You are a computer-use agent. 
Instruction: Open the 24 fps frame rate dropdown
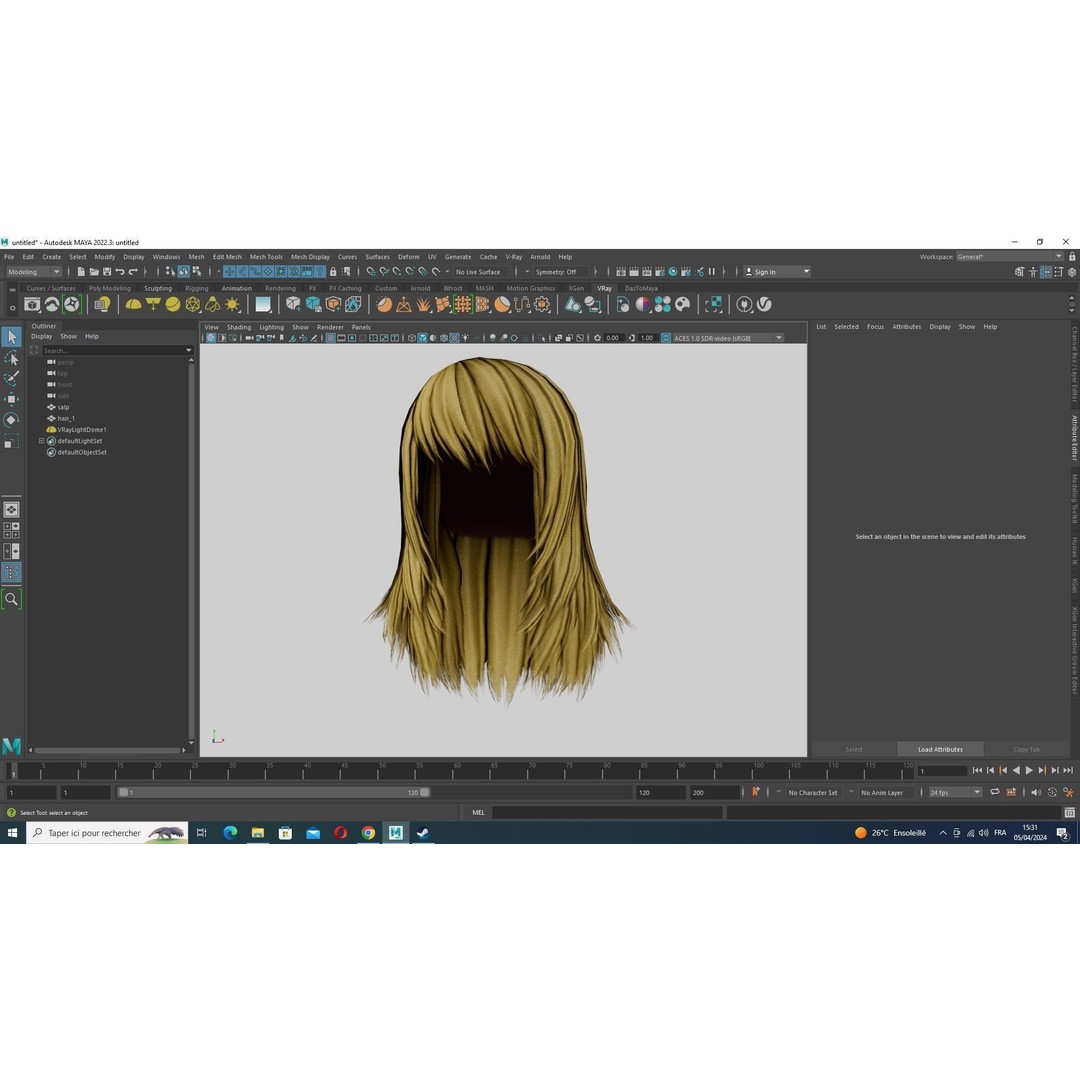[955, 793]
